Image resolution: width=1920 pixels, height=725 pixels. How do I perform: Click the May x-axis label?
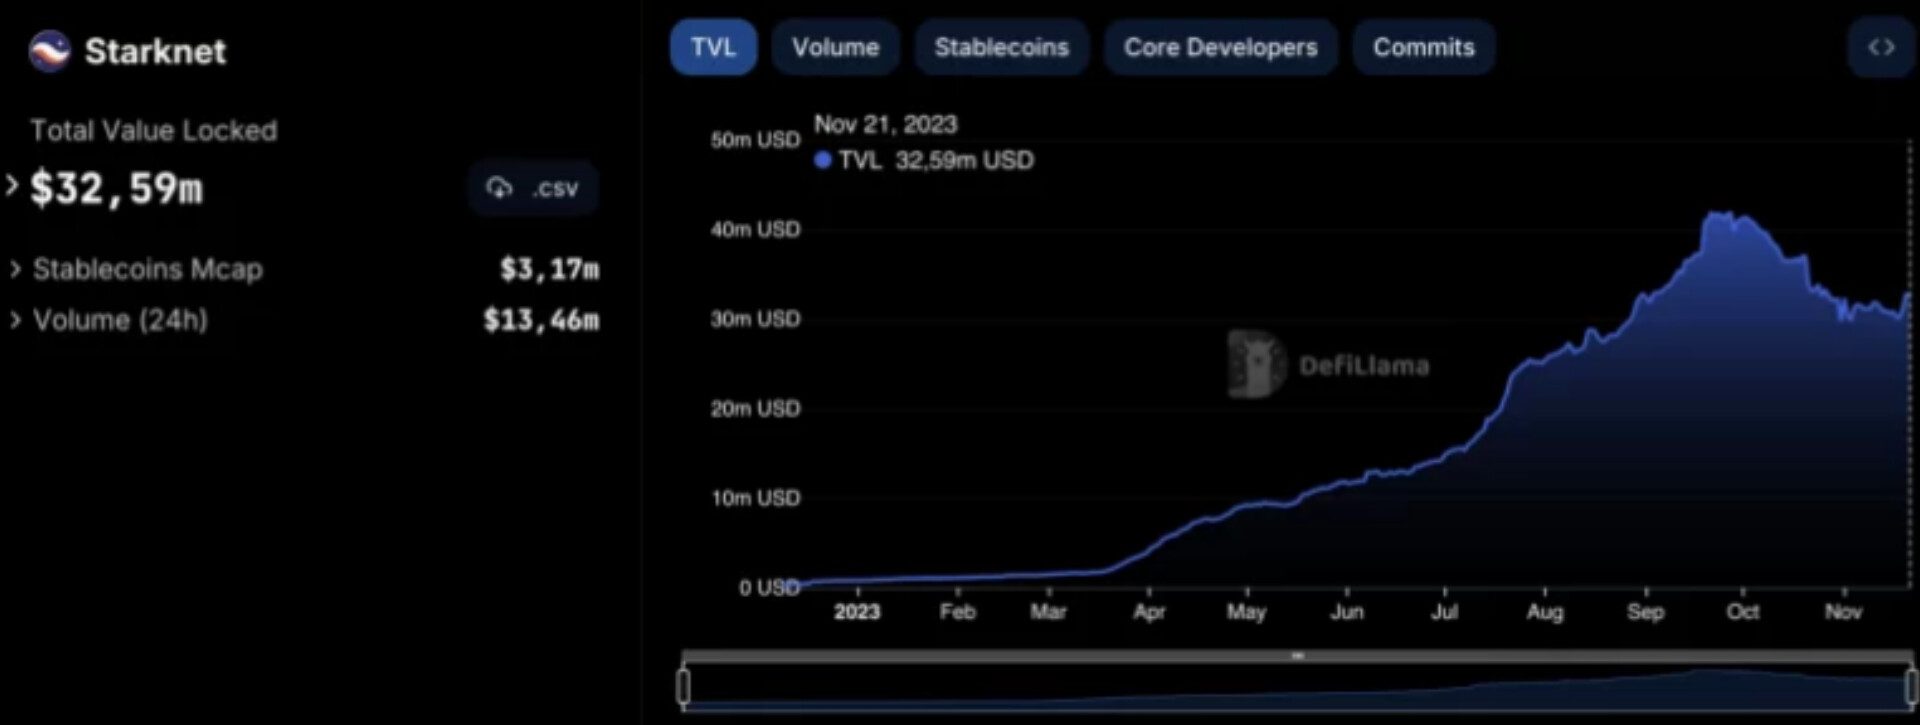(1246, 612)
